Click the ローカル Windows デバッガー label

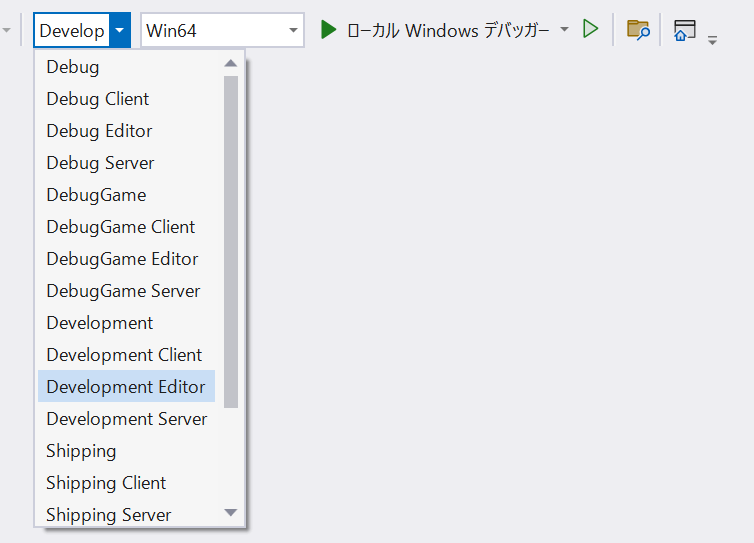(x=448, y=30)
